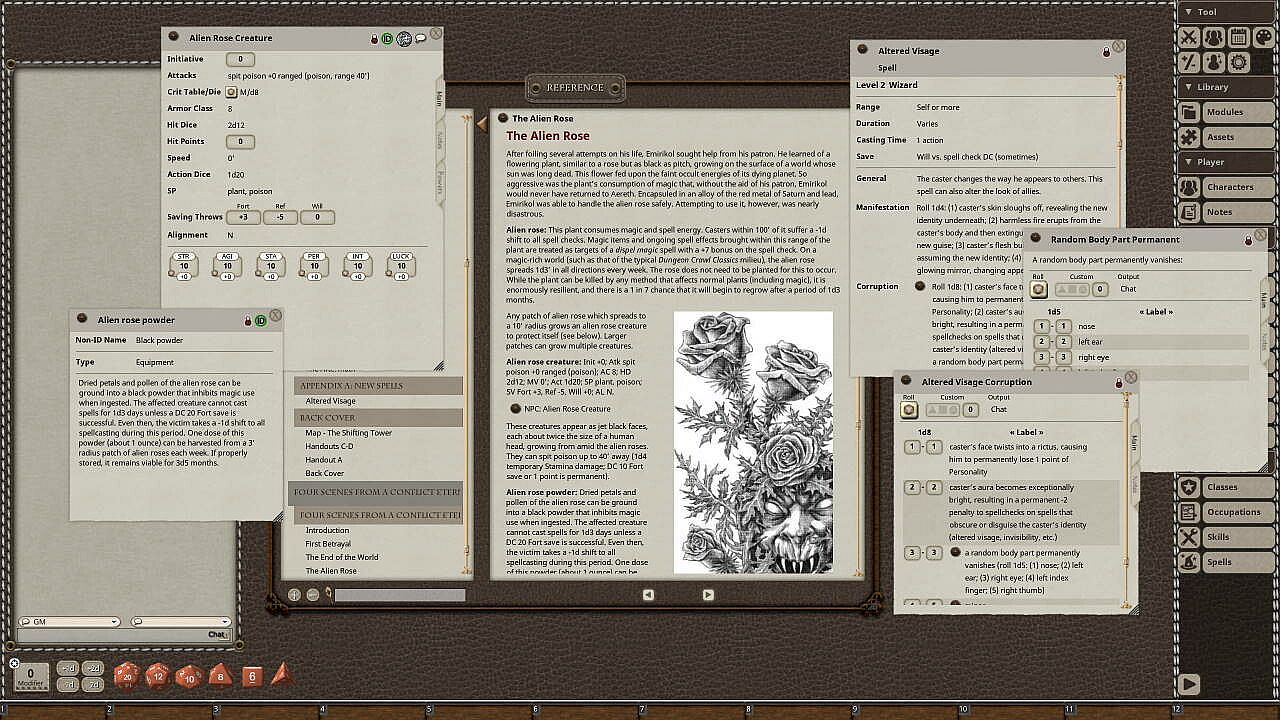Open the Colors palette tool
This screenshot has width=1280, height=720.
click(1264, 37)
